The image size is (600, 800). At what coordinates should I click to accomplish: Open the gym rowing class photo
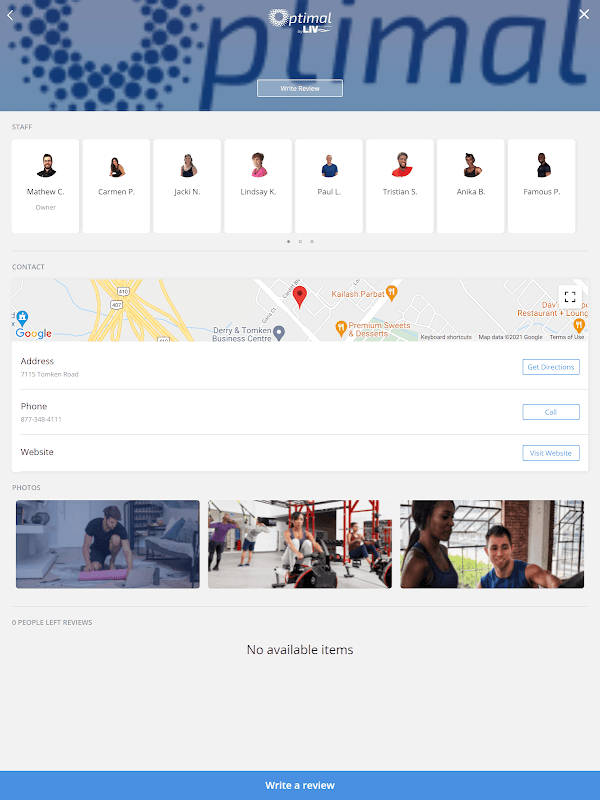tap(300, 544)
